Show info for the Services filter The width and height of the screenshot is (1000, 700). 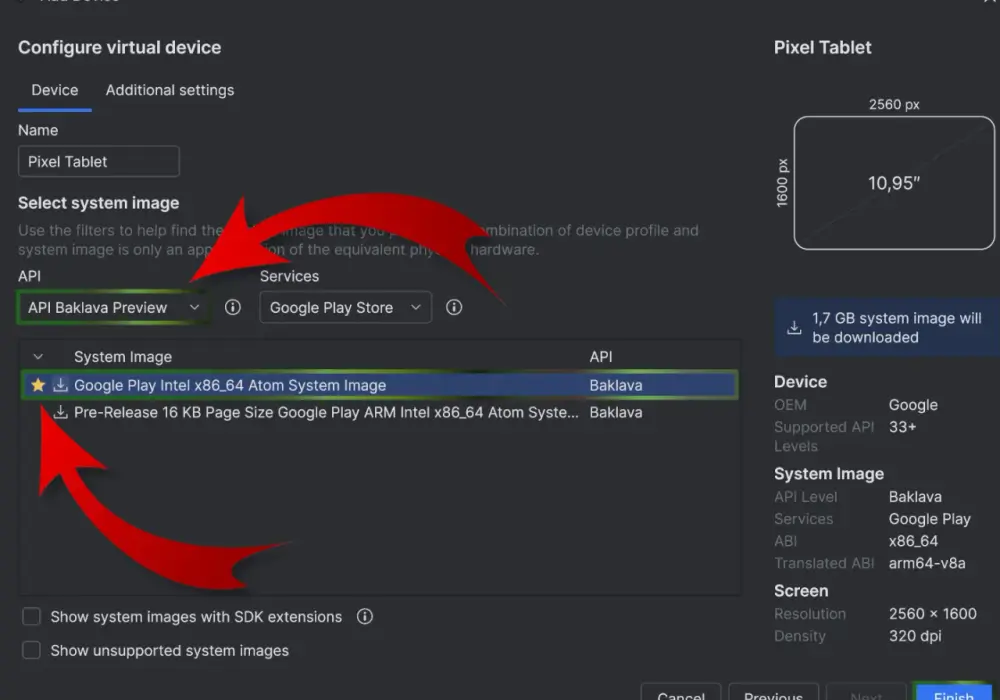pos(453,307)
